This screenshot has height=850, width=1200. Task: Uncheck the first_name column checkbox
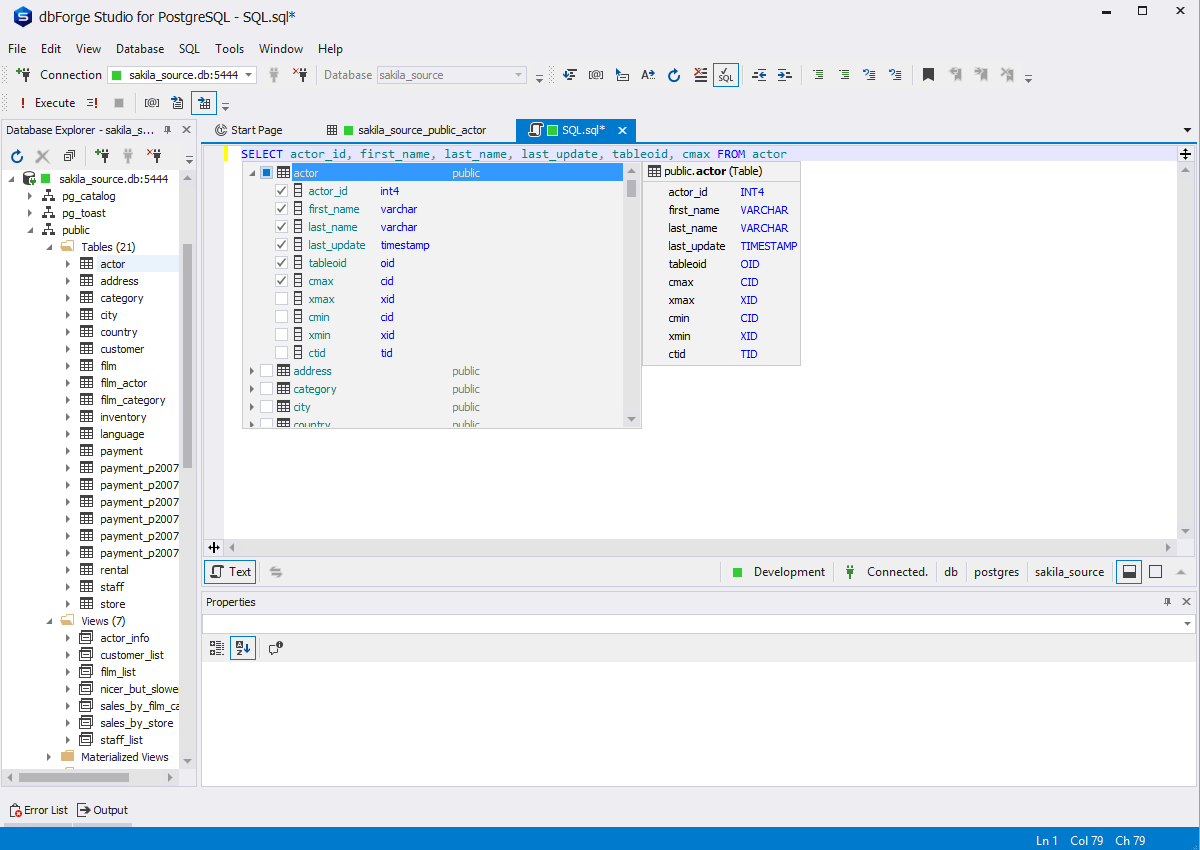281,209
